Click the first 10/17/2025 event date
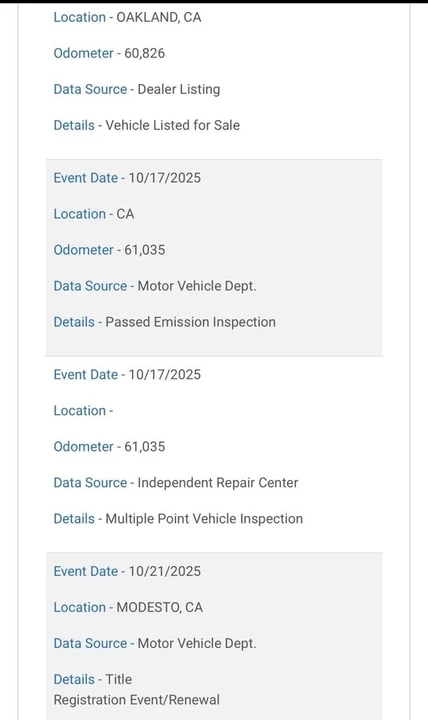 pos(164,178)
